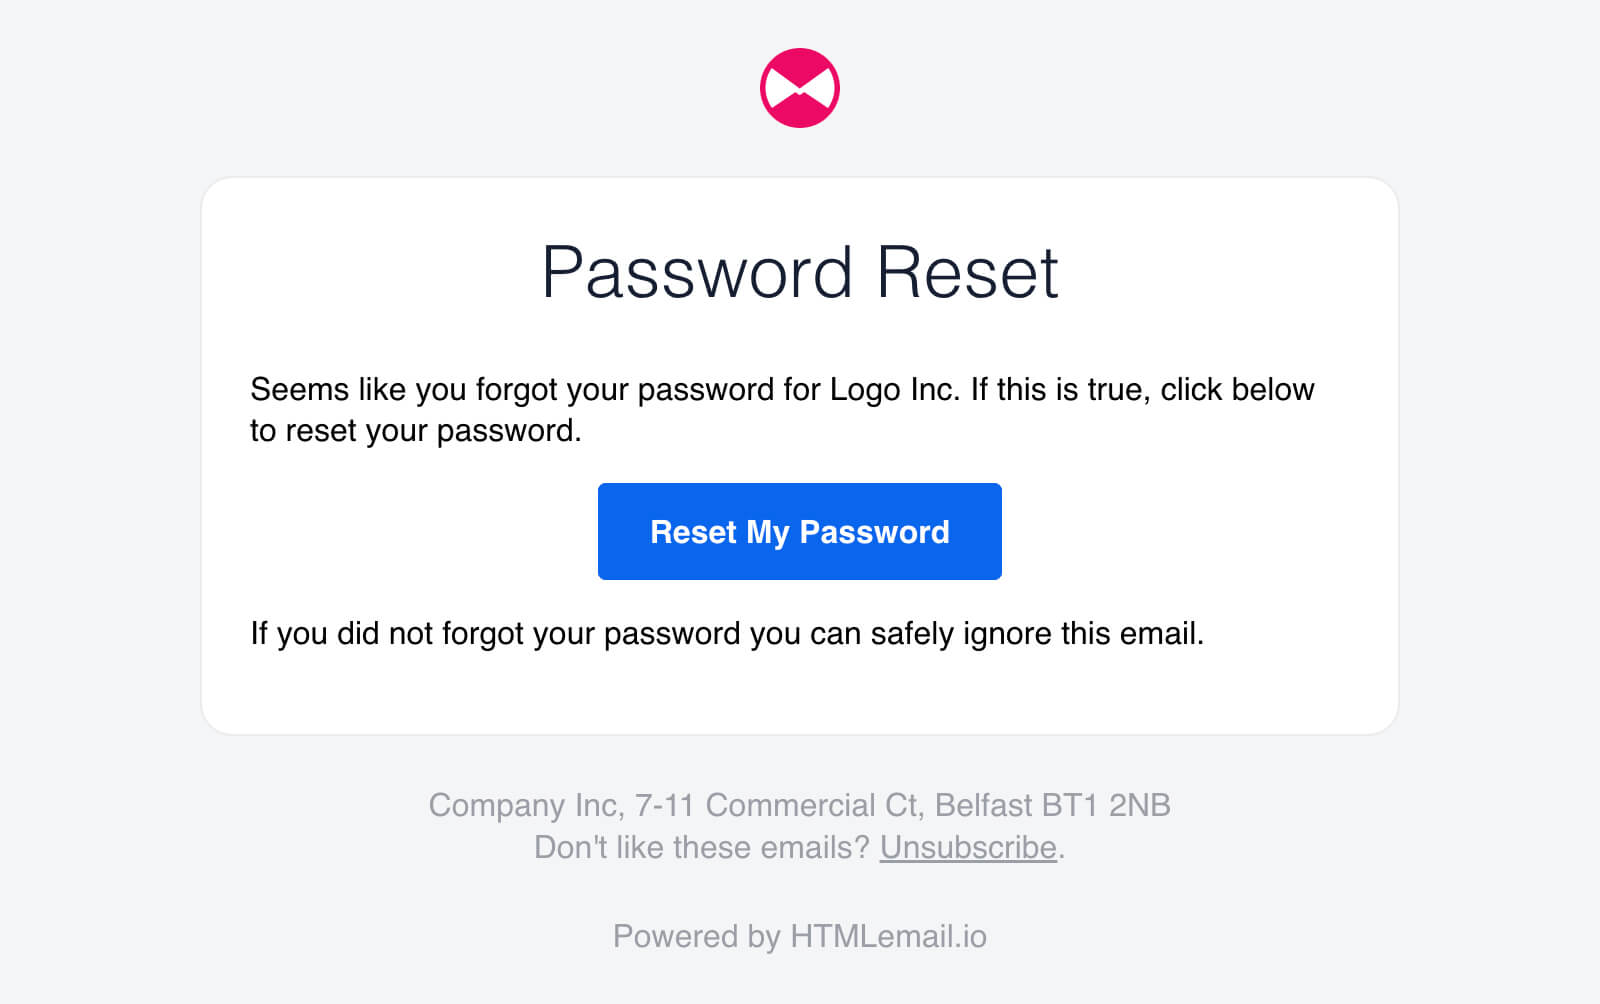The width and height of the screenshot is (1600, 1004).
Task: Click the word Password in the large heading
Action: coord(697,272)
